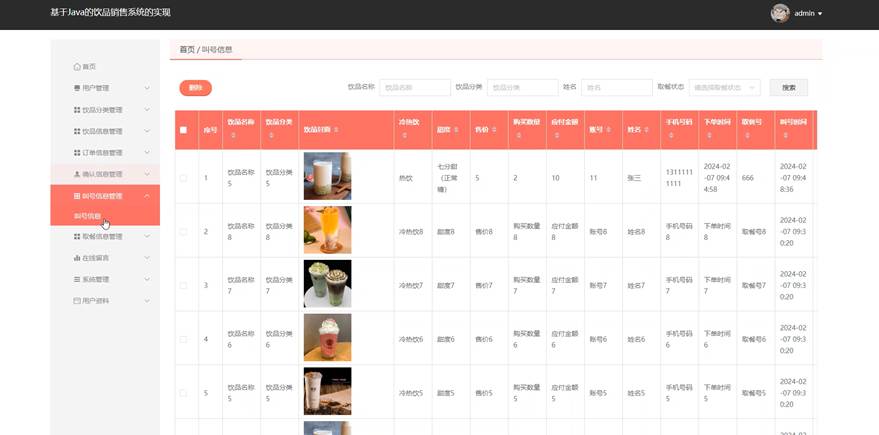This screenshot has width=879, height=435.
Task: Open row 1 milk tea cover image
Action: (x=327, y=176)
